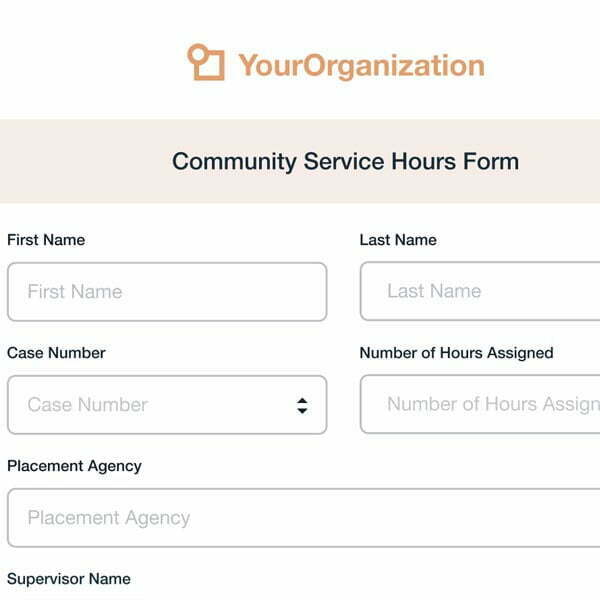
Task: Click the Placement Agency field label
Action: pos(74,466)
